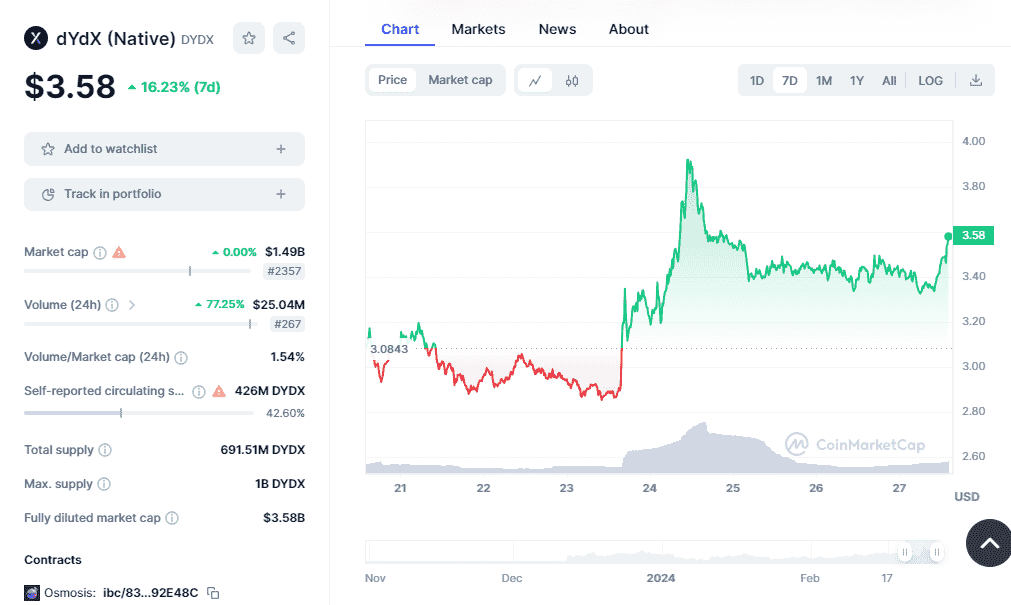Click the scroll-to-top arrow button

[x=990, y=543]
